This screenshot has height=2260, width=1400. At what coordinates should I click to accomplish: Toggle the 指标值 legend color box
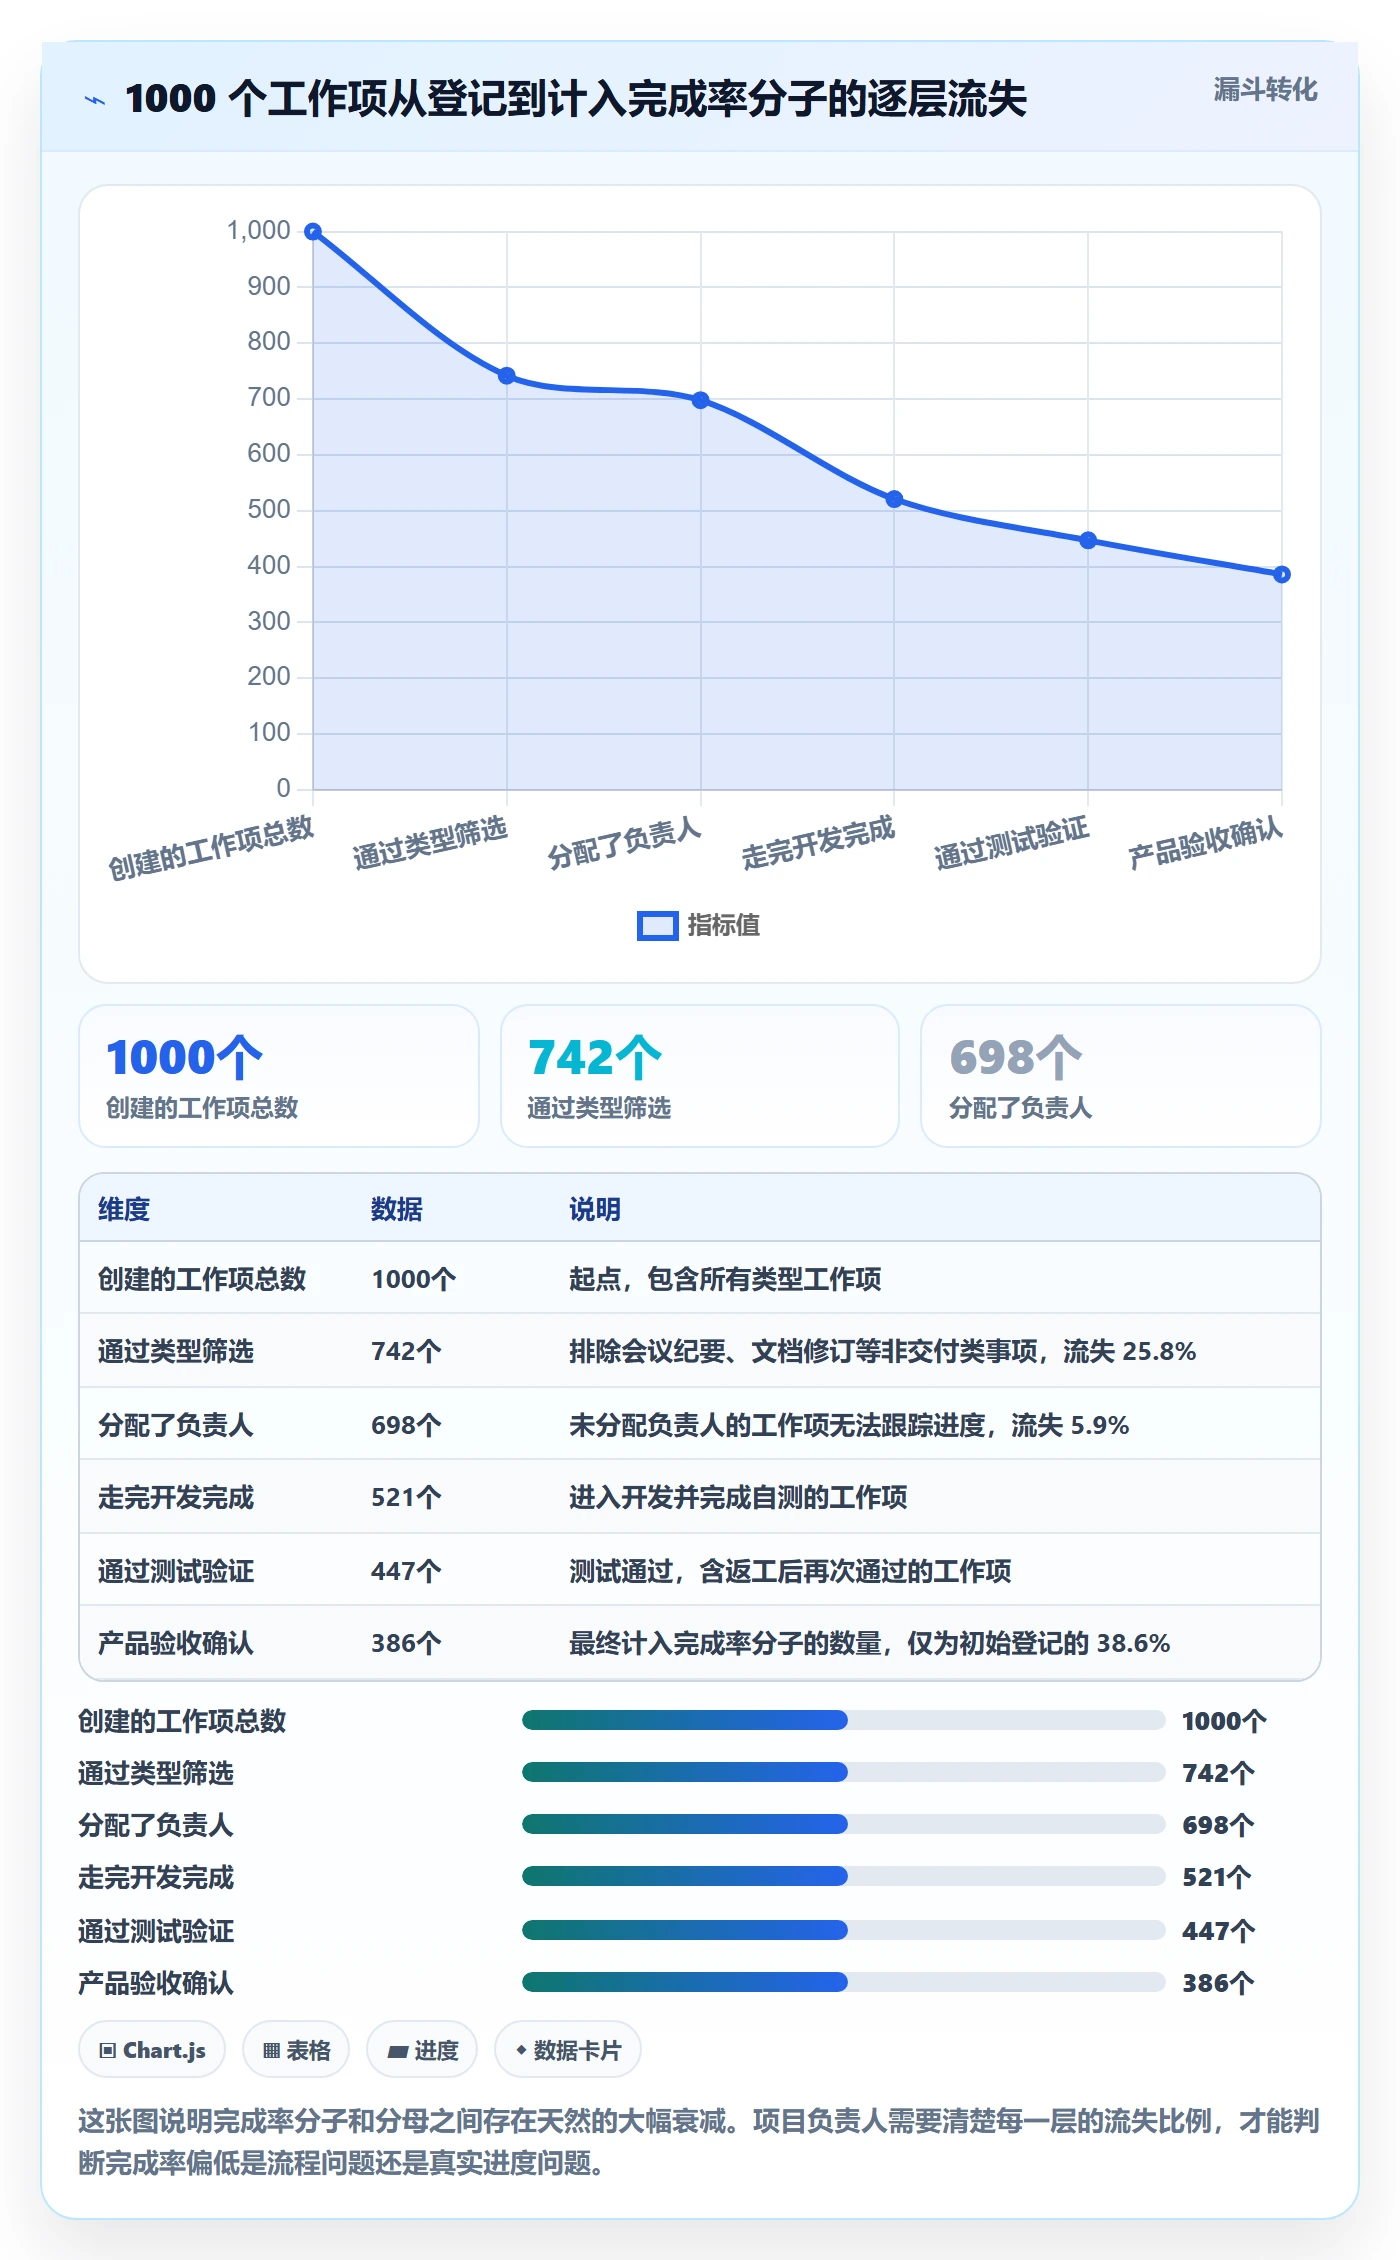657,926
